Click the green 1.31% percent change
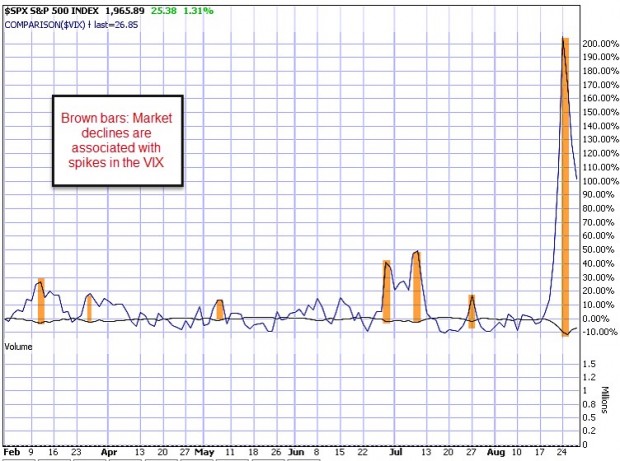This screenshot has width=620, height=461. click(198, 11)
